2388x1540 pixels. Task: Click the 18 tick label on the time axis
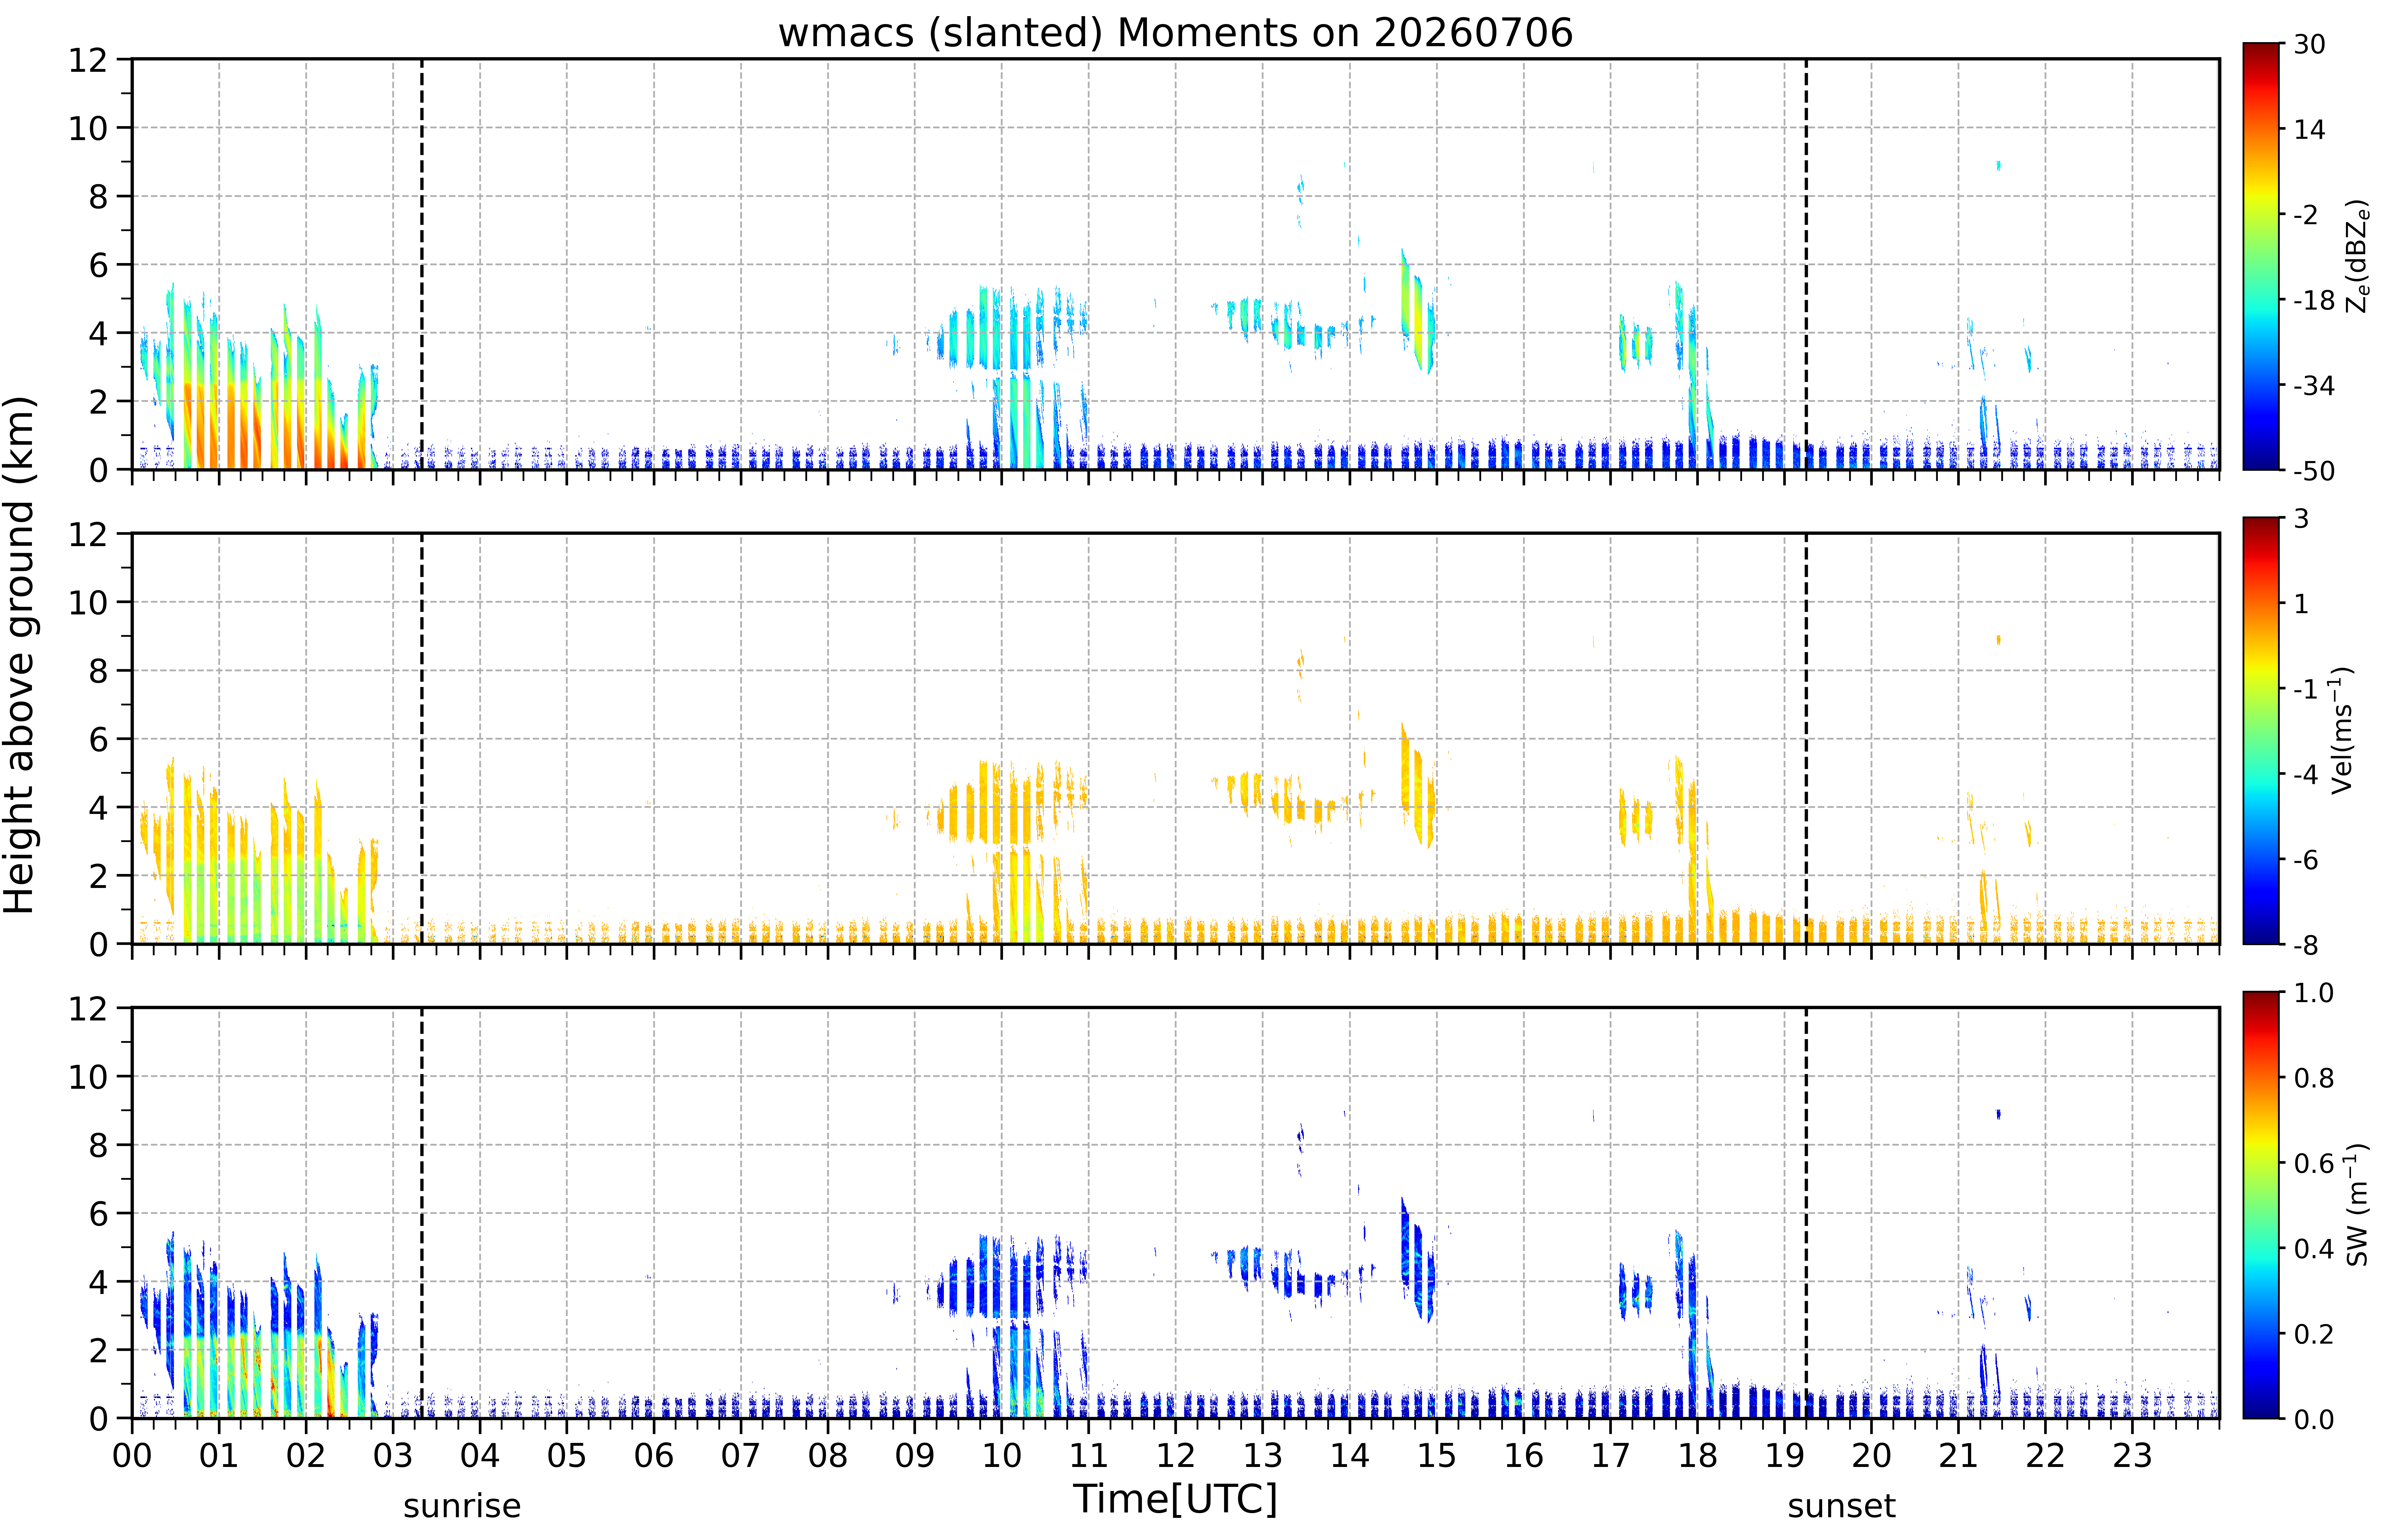pyautogui.click(x=1697, y=1455)
